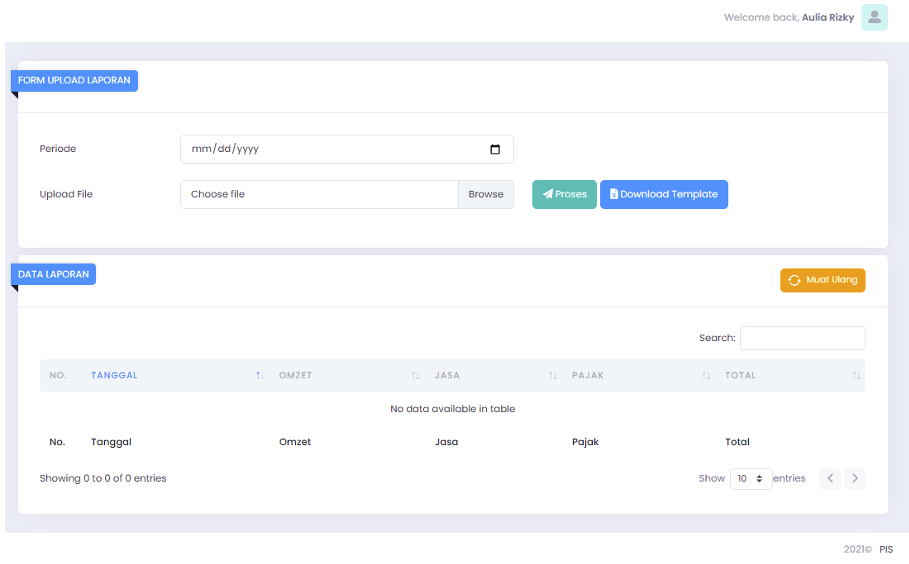Click the user avatar icon
Image resolution: width=909 pixels, height=564 pixels.
(x=874, y=17)
